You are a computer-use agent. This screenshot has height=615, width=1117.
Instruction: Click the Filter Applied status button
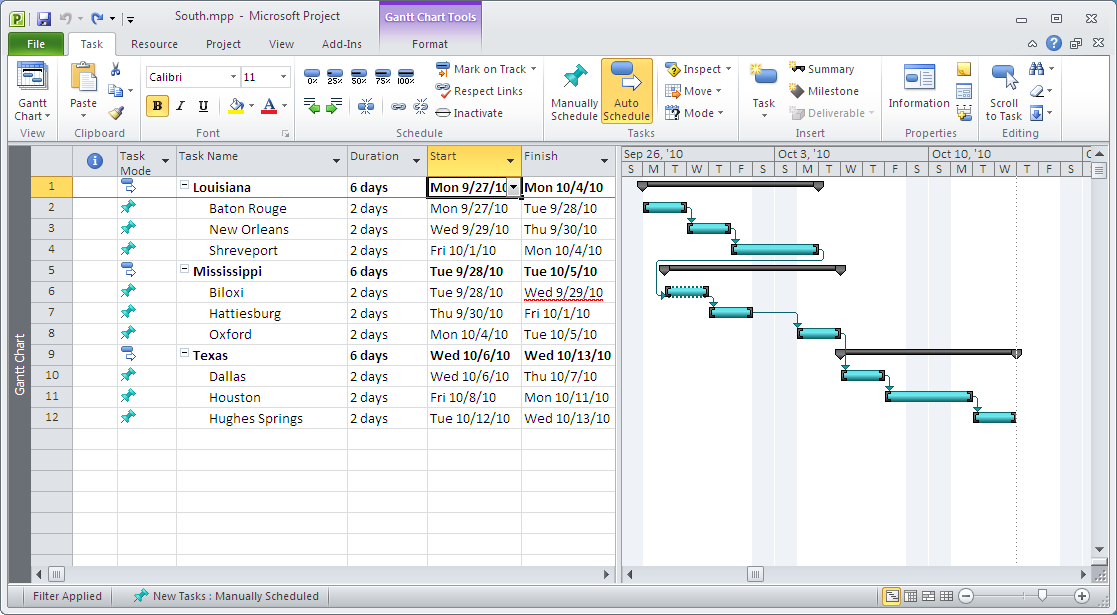click(67, 596)
